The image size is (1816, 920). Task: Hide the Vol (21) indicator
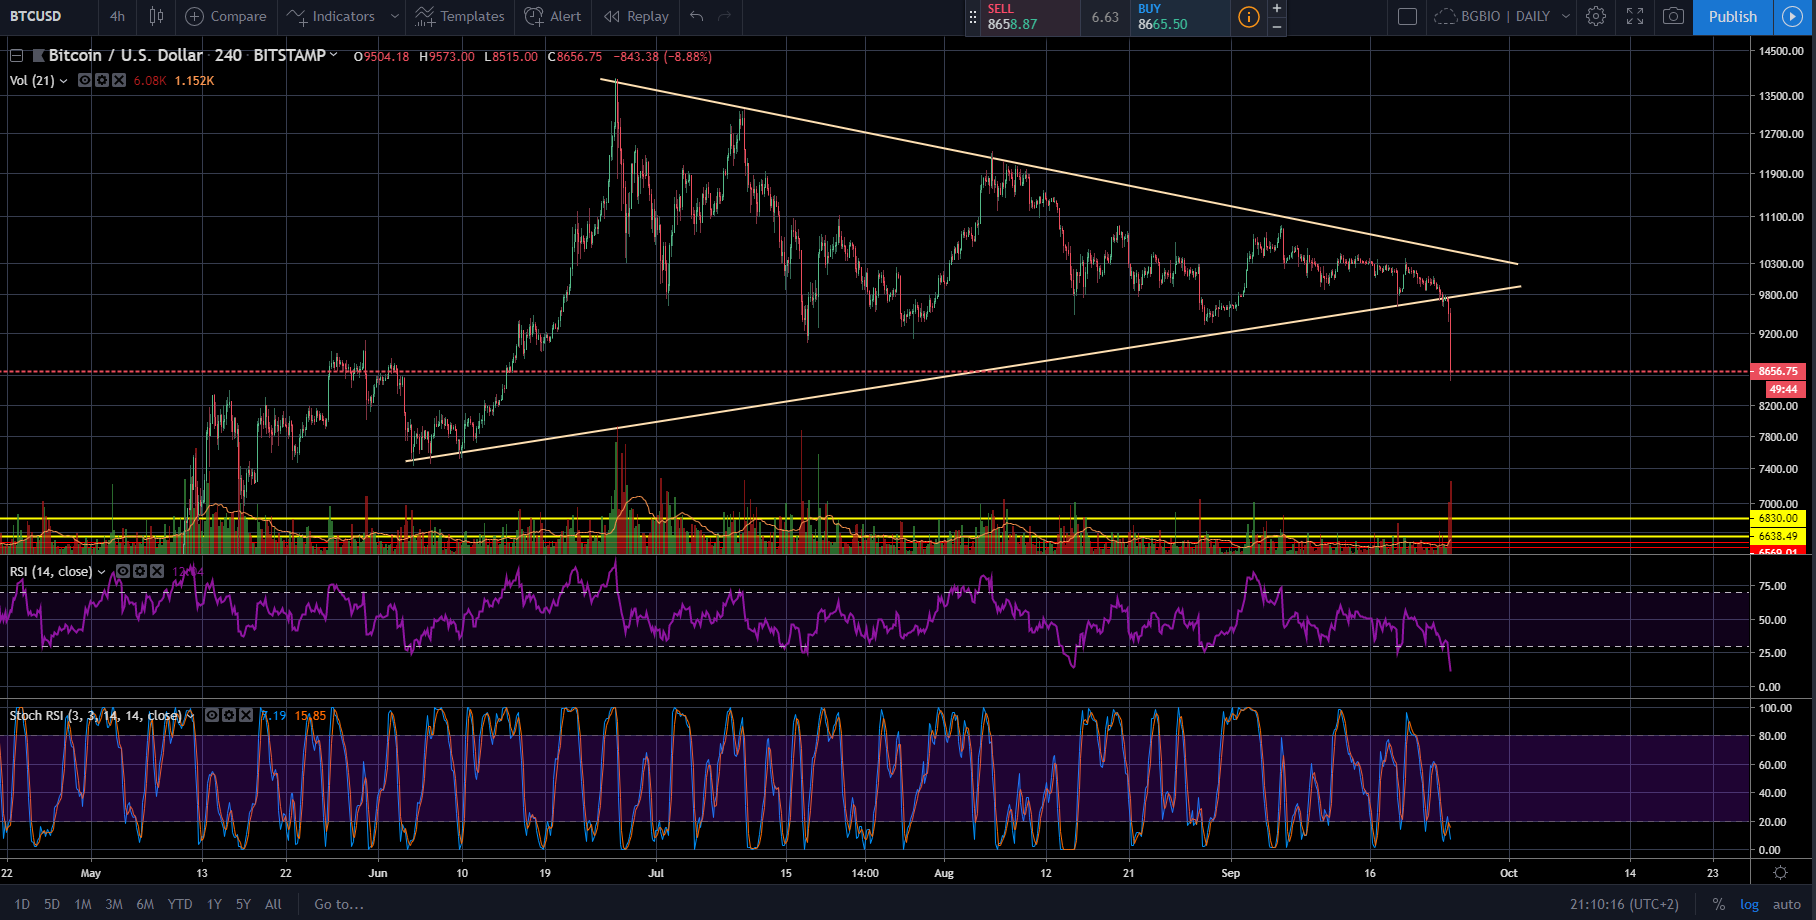pos(85,80)
